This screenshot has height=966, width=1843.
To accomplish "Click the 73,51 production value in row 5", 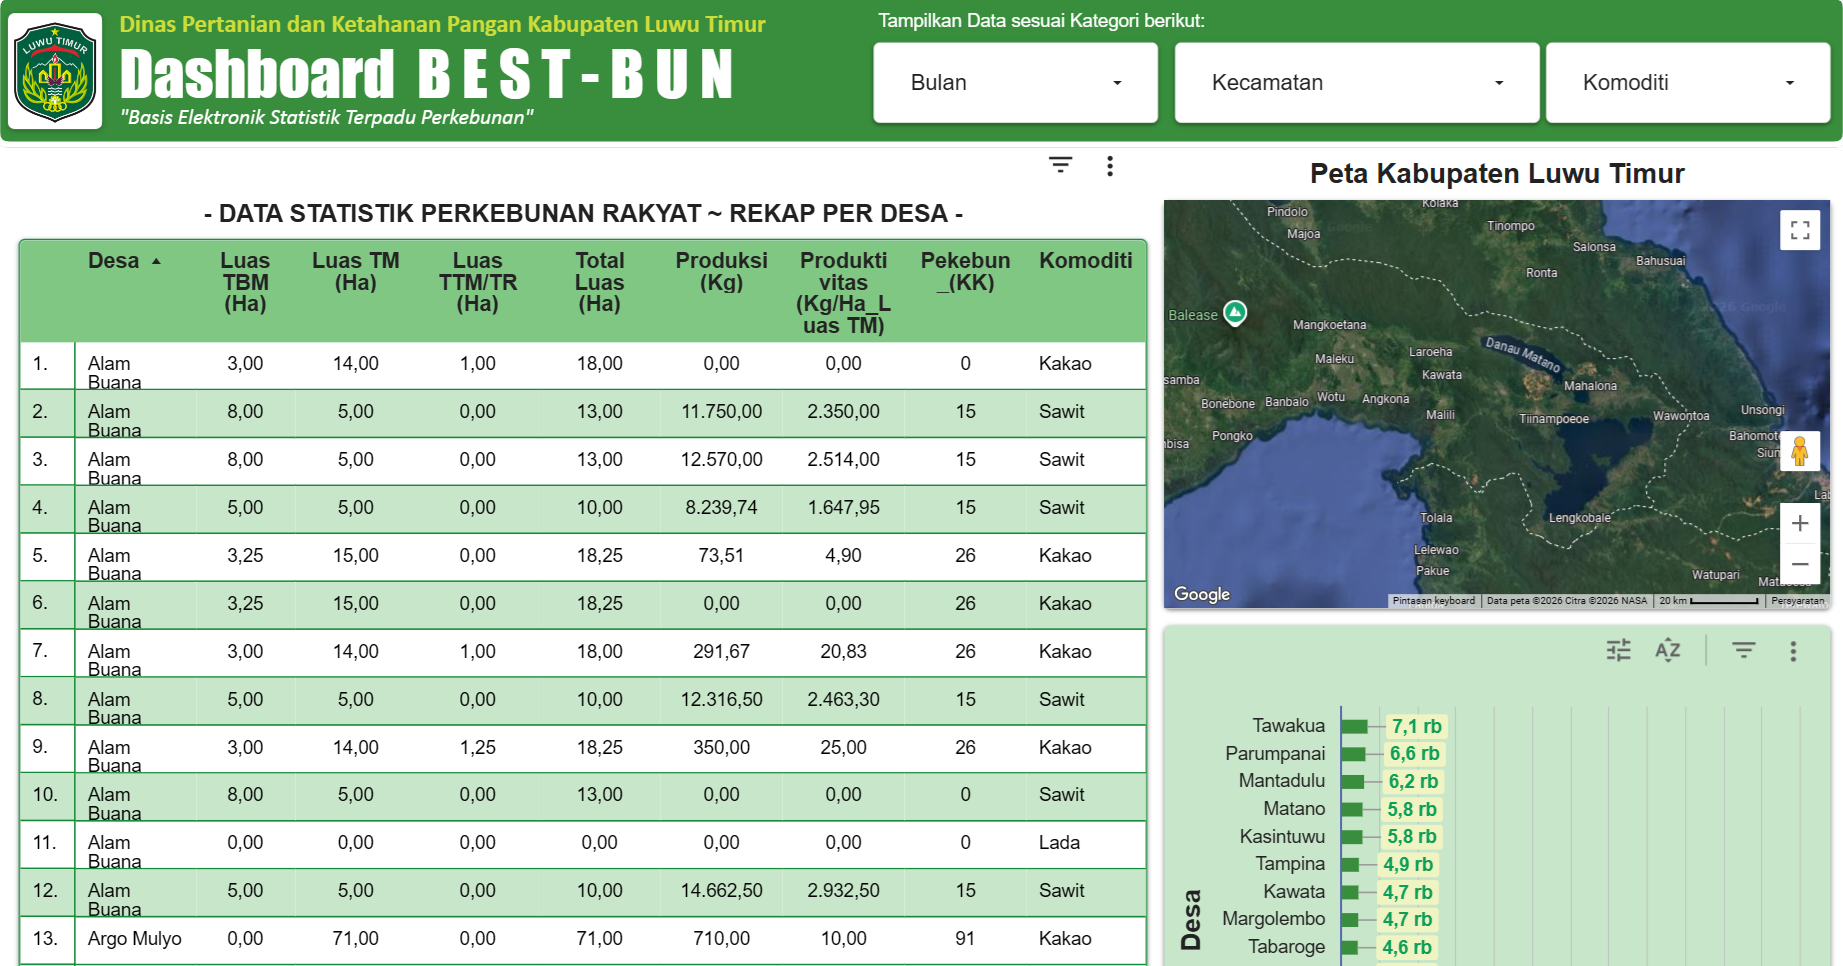I will click(722, 556).
